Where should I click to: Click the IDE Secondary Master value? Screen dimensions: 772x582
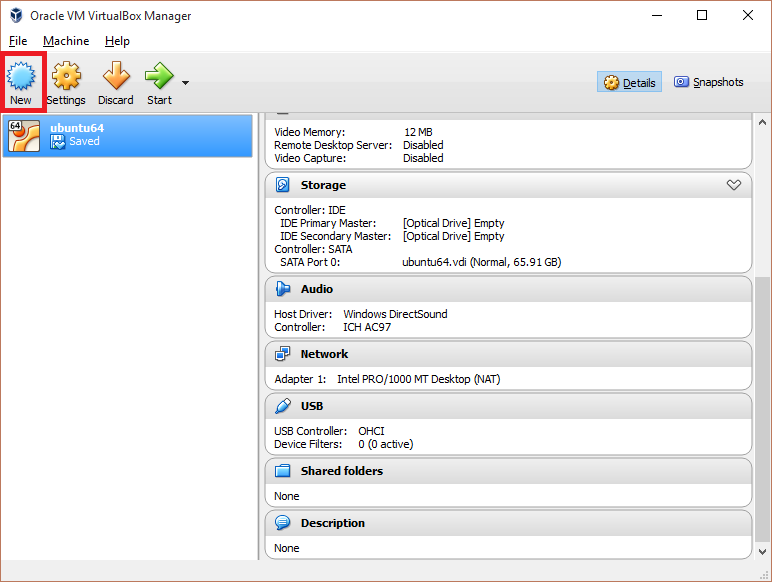point(453,236)
